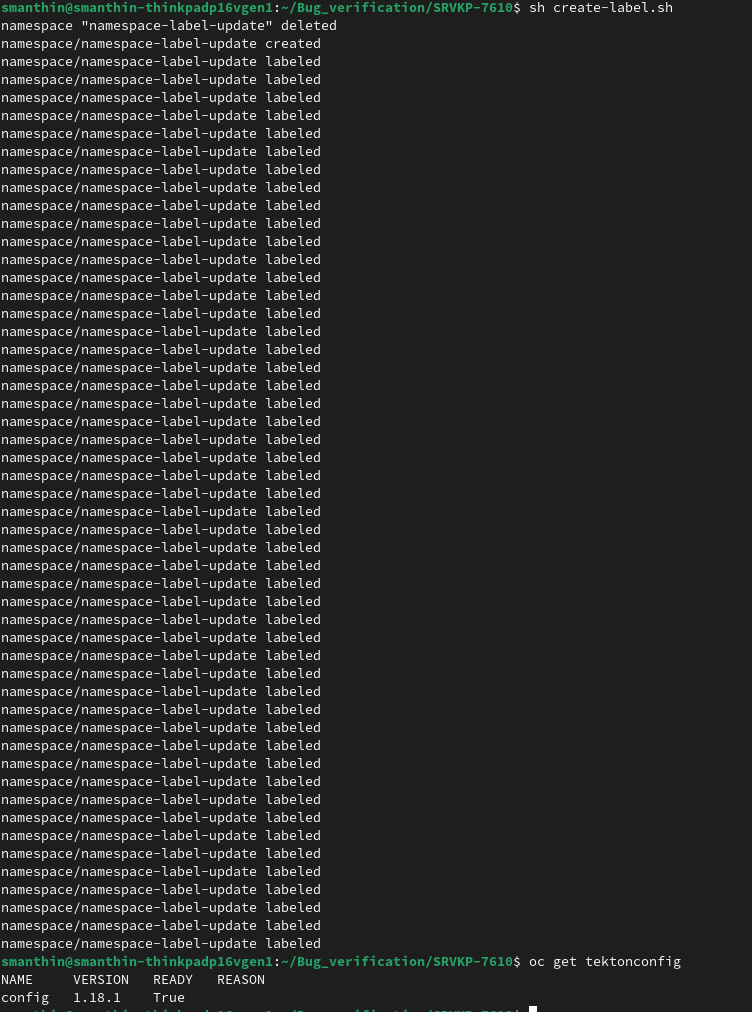Image resolution: width=752 pixels, height=1012 pixels.
Task: Click the first 'labeled' output line
Action: click(x=161, y=62)
